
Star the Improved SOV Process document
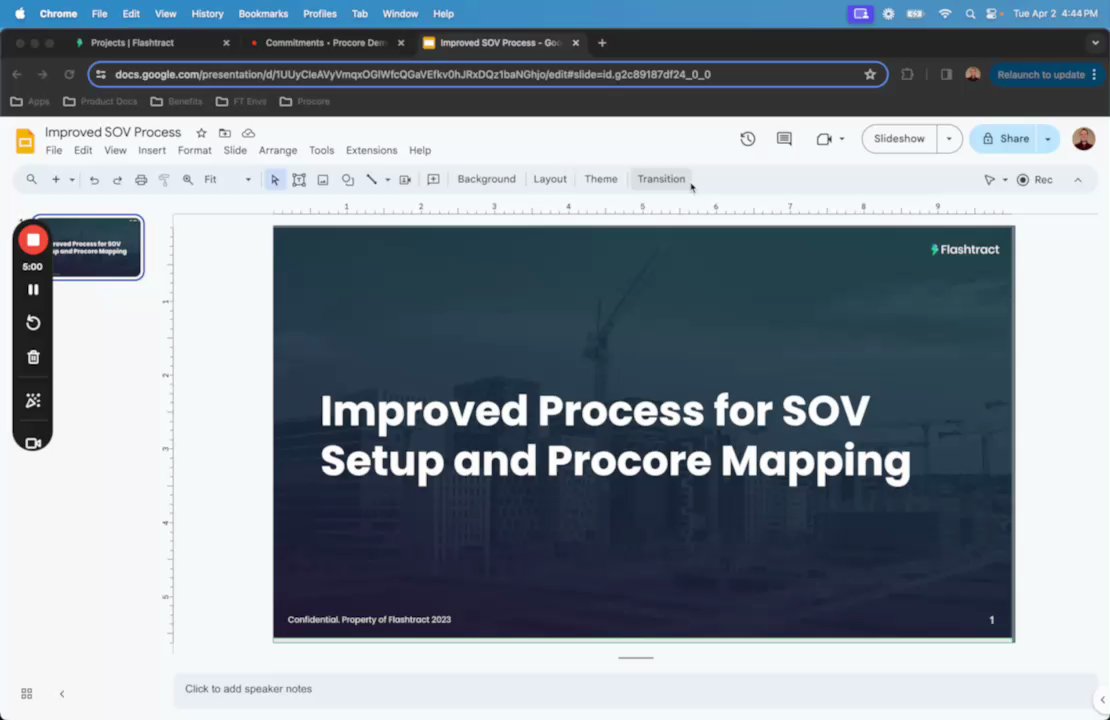coord(201,133)
